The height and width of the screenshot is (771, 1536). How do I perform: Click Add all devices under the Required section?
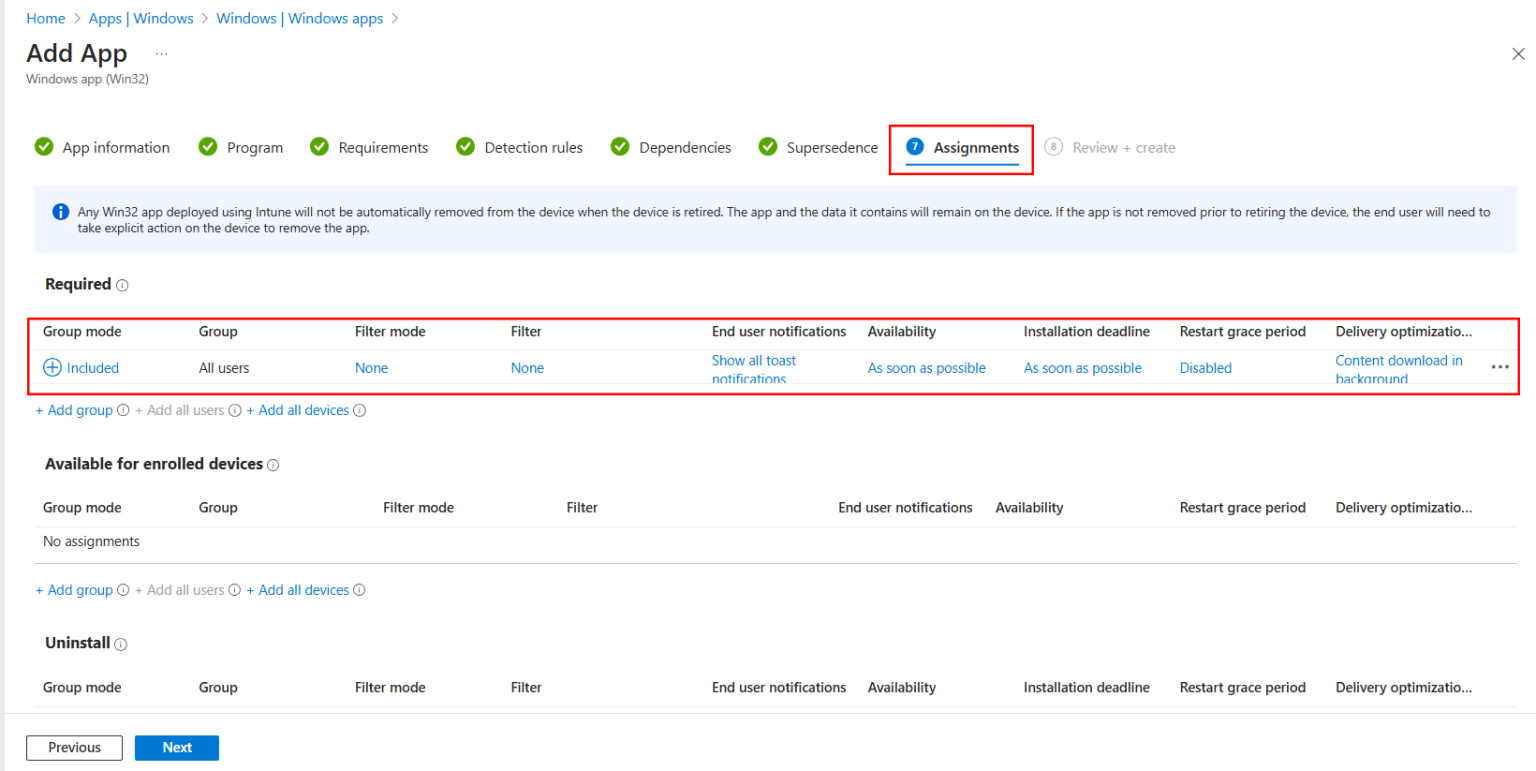299,410
